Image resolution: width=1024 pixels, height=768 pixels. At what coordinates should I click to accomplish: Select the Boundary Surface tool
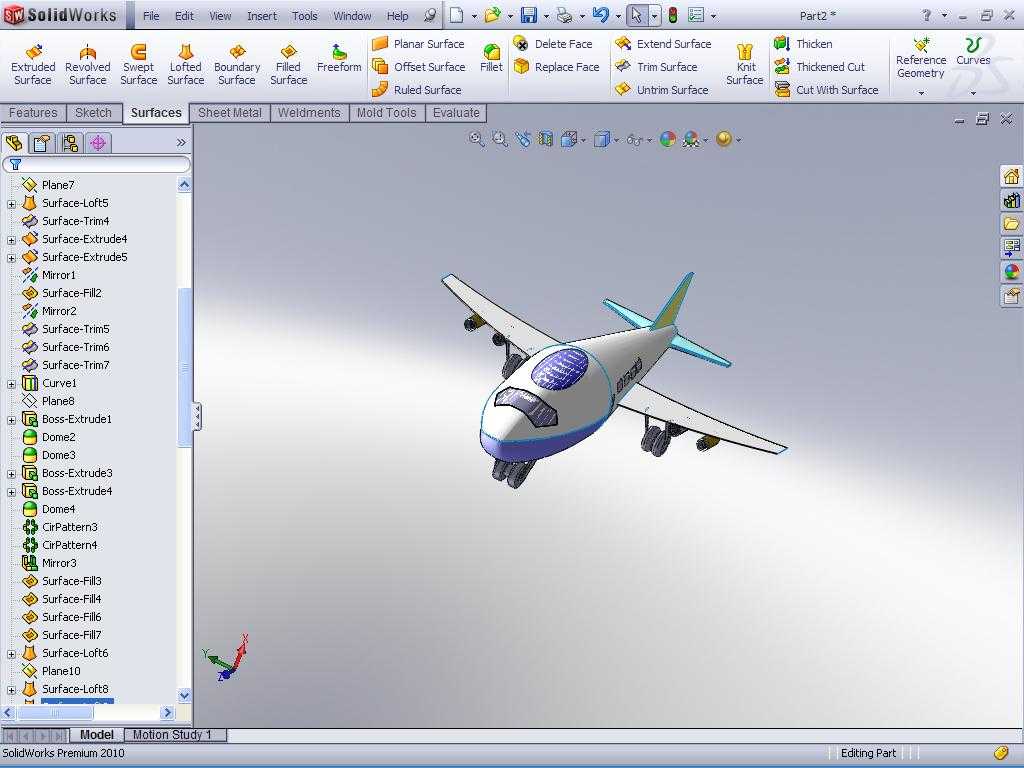tap(237, 64)
